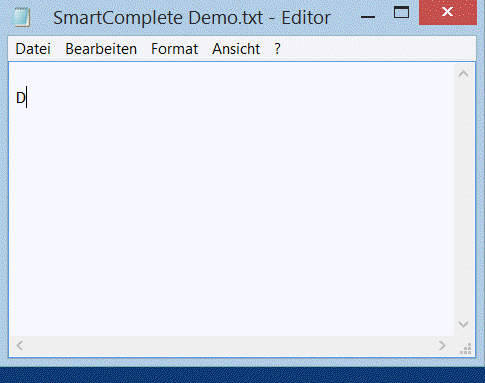485x383 pixels.
Task: Click the vertical scrollbar track
Action: pyautogui.click(x=463, y=199)
